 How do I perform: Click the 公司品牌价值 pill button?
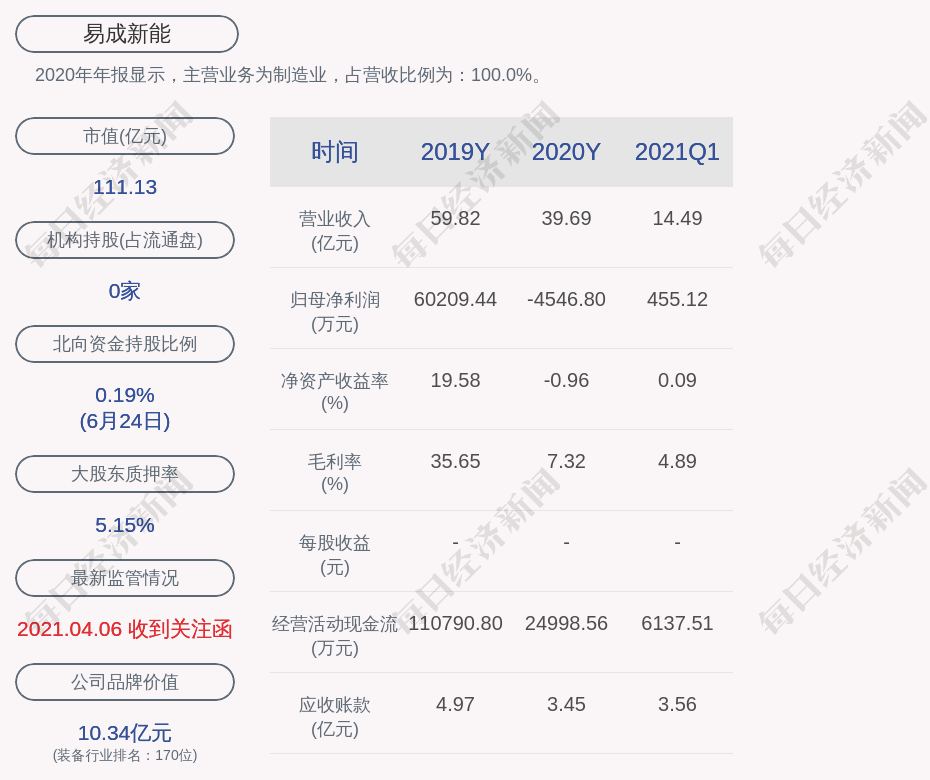(x=125, y=682)
